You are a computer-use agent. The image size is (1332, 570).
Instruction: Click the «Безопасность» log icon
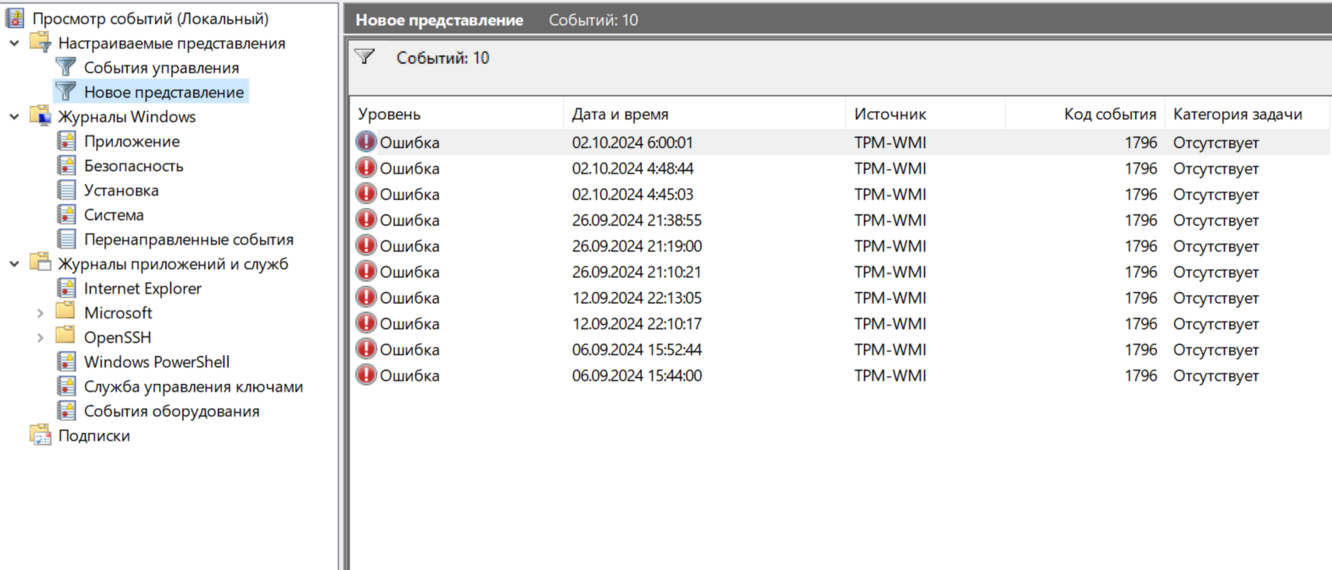tap(66, 165)
